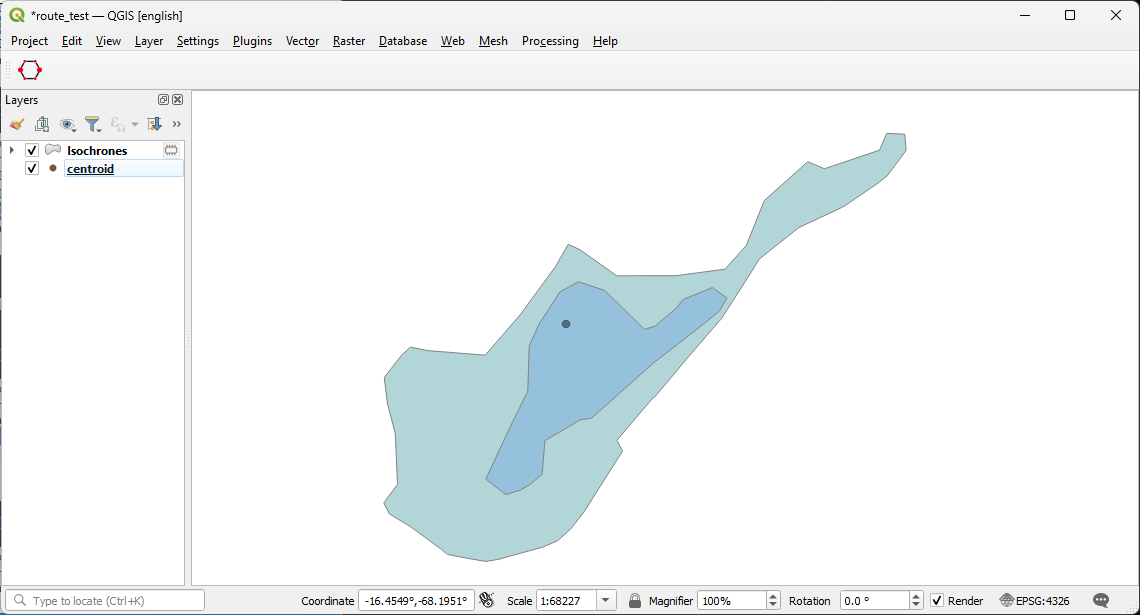Click the Filter Legend by Expression icon
The width and height of the screenshot is (1140, 615).
coord(118,124)
